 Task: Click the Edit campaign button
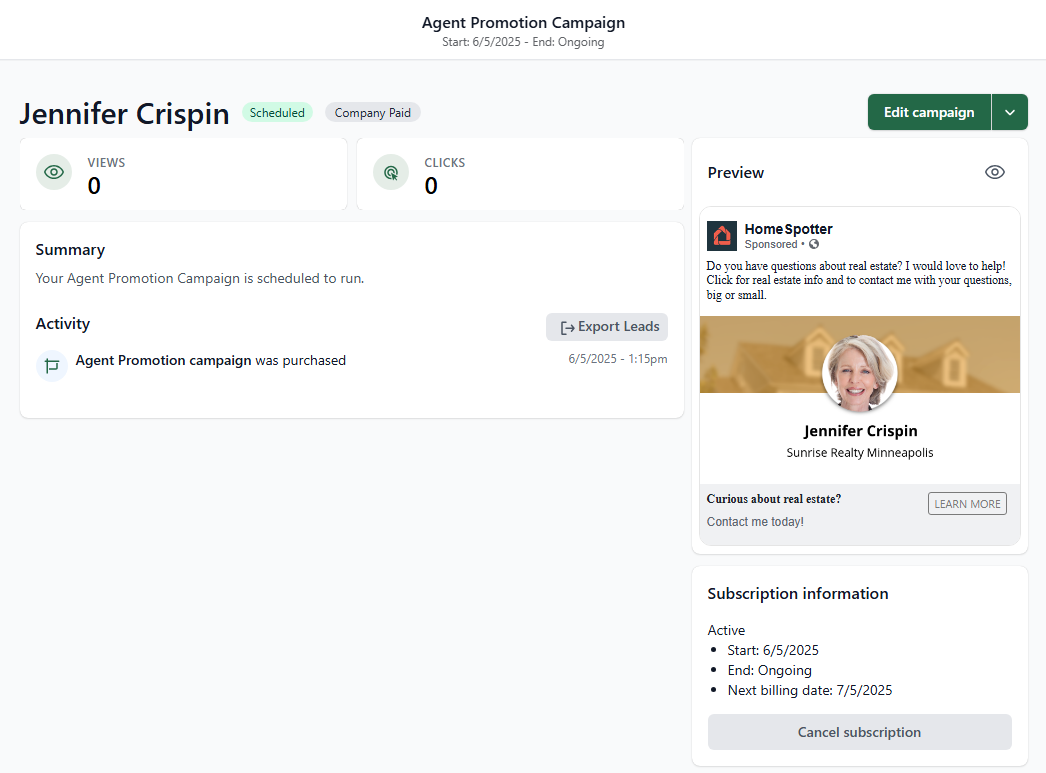click(x=929, y=112)
